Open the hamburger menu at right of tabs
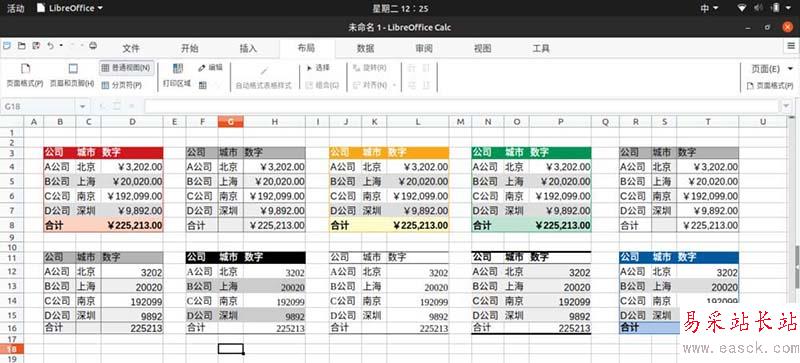Screen dimensions: 800x363 [x=791, y=46]
